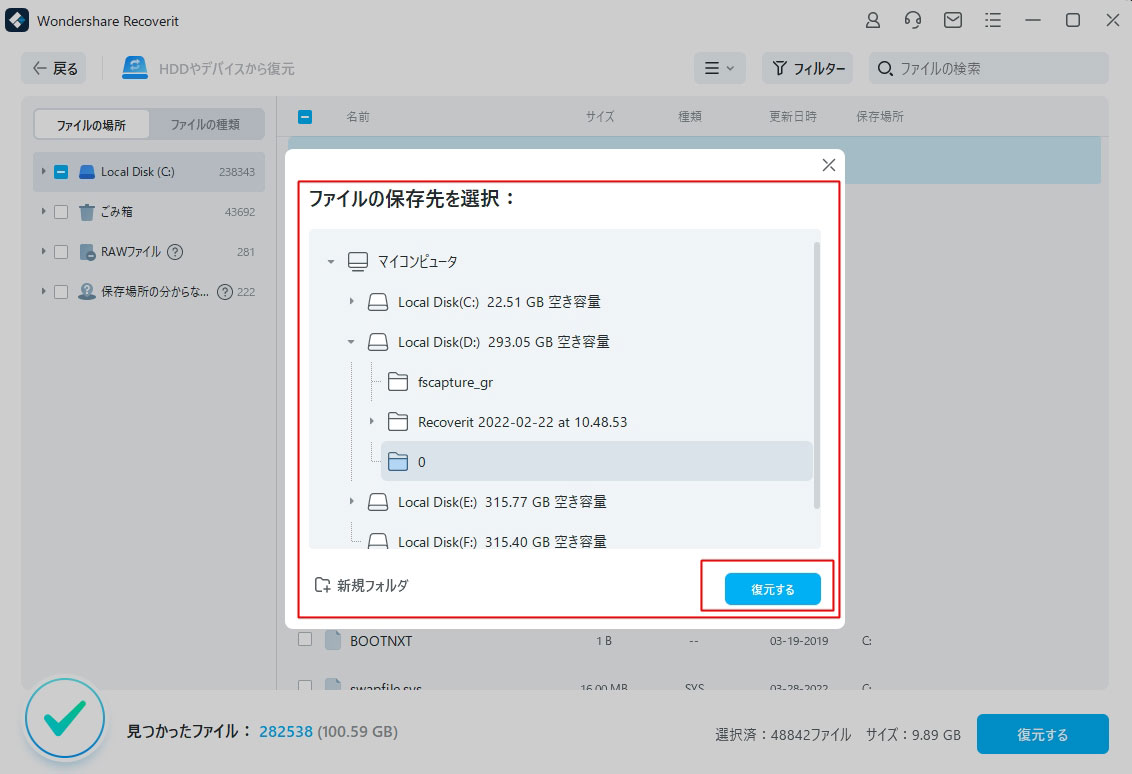Expand the RAWファイル tree node
Image resolution: width=1132 pixels, height=774 pixels.
[x=43, y=251]
